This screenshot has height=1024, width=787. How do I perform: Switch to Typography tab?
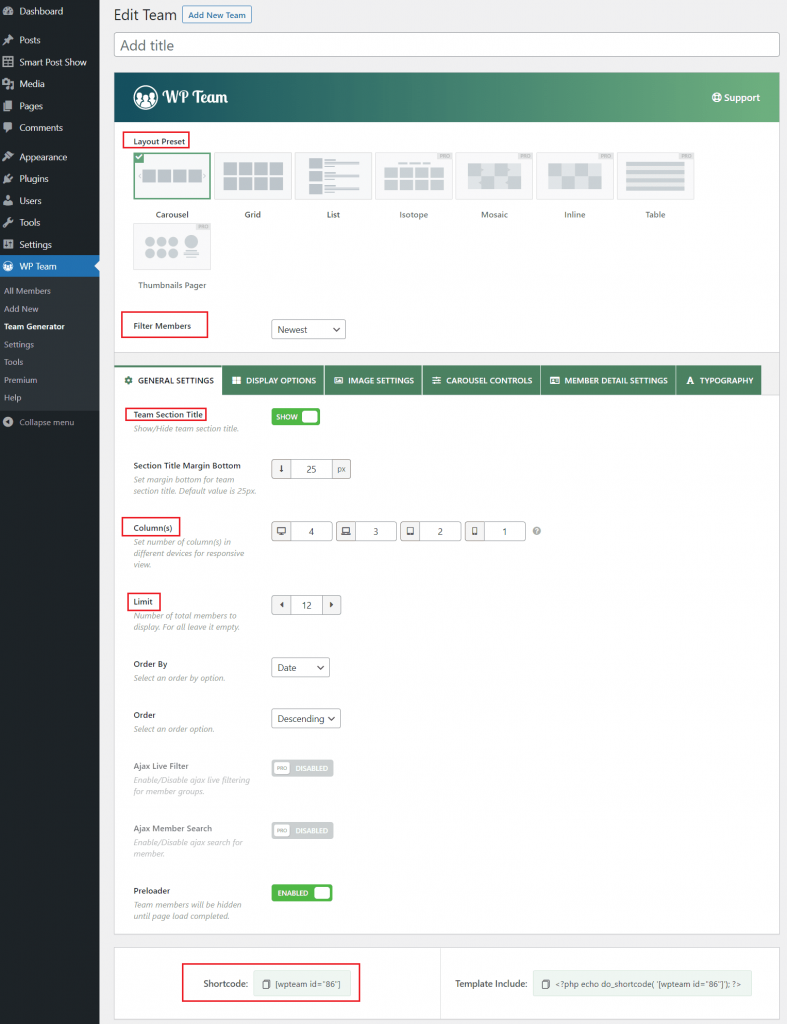pyautogui.click(x=719, y=380)
